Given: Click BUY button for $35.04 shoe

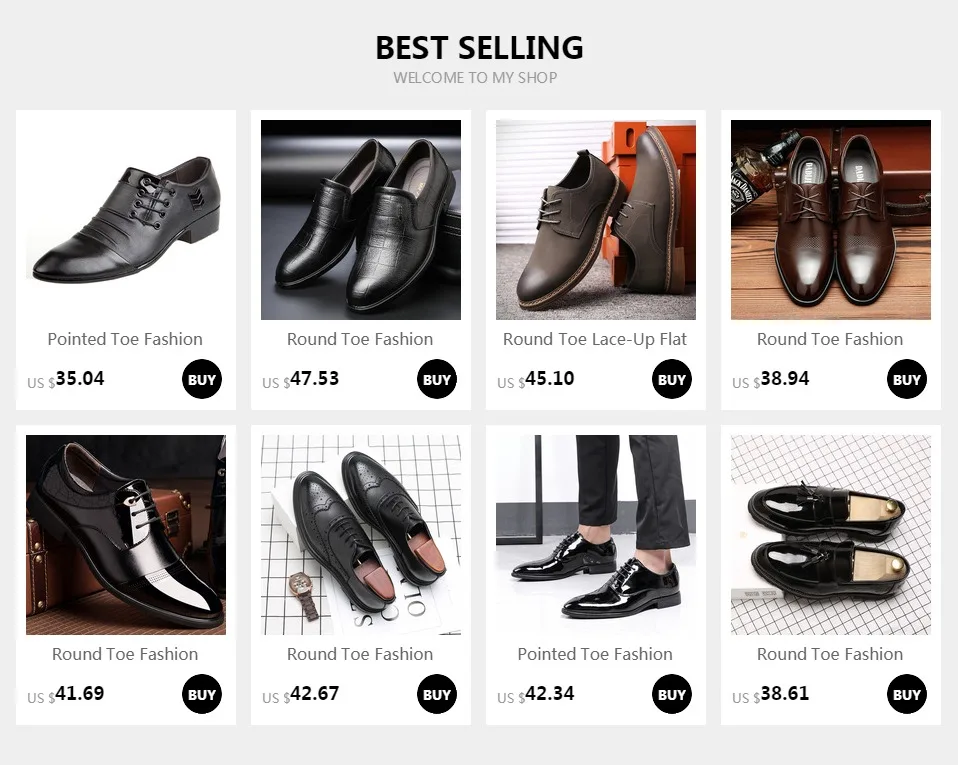Looking at the screenshot, I should pos(202,380).
